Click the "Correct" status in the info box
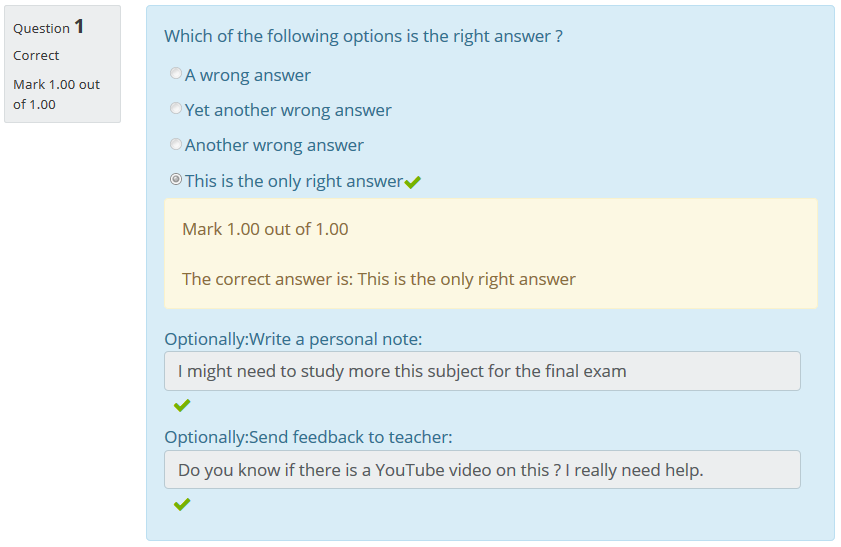This screenshot has height=547, width=841. point(36,56)
